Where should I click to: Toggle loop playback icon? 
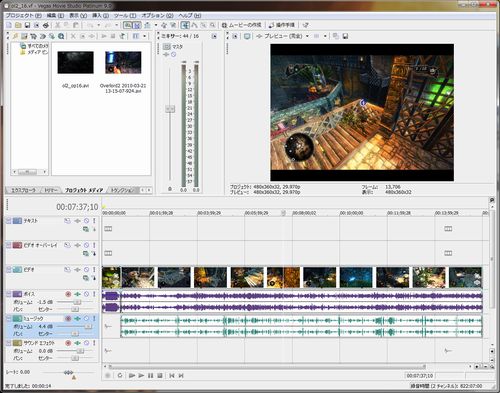120,376
